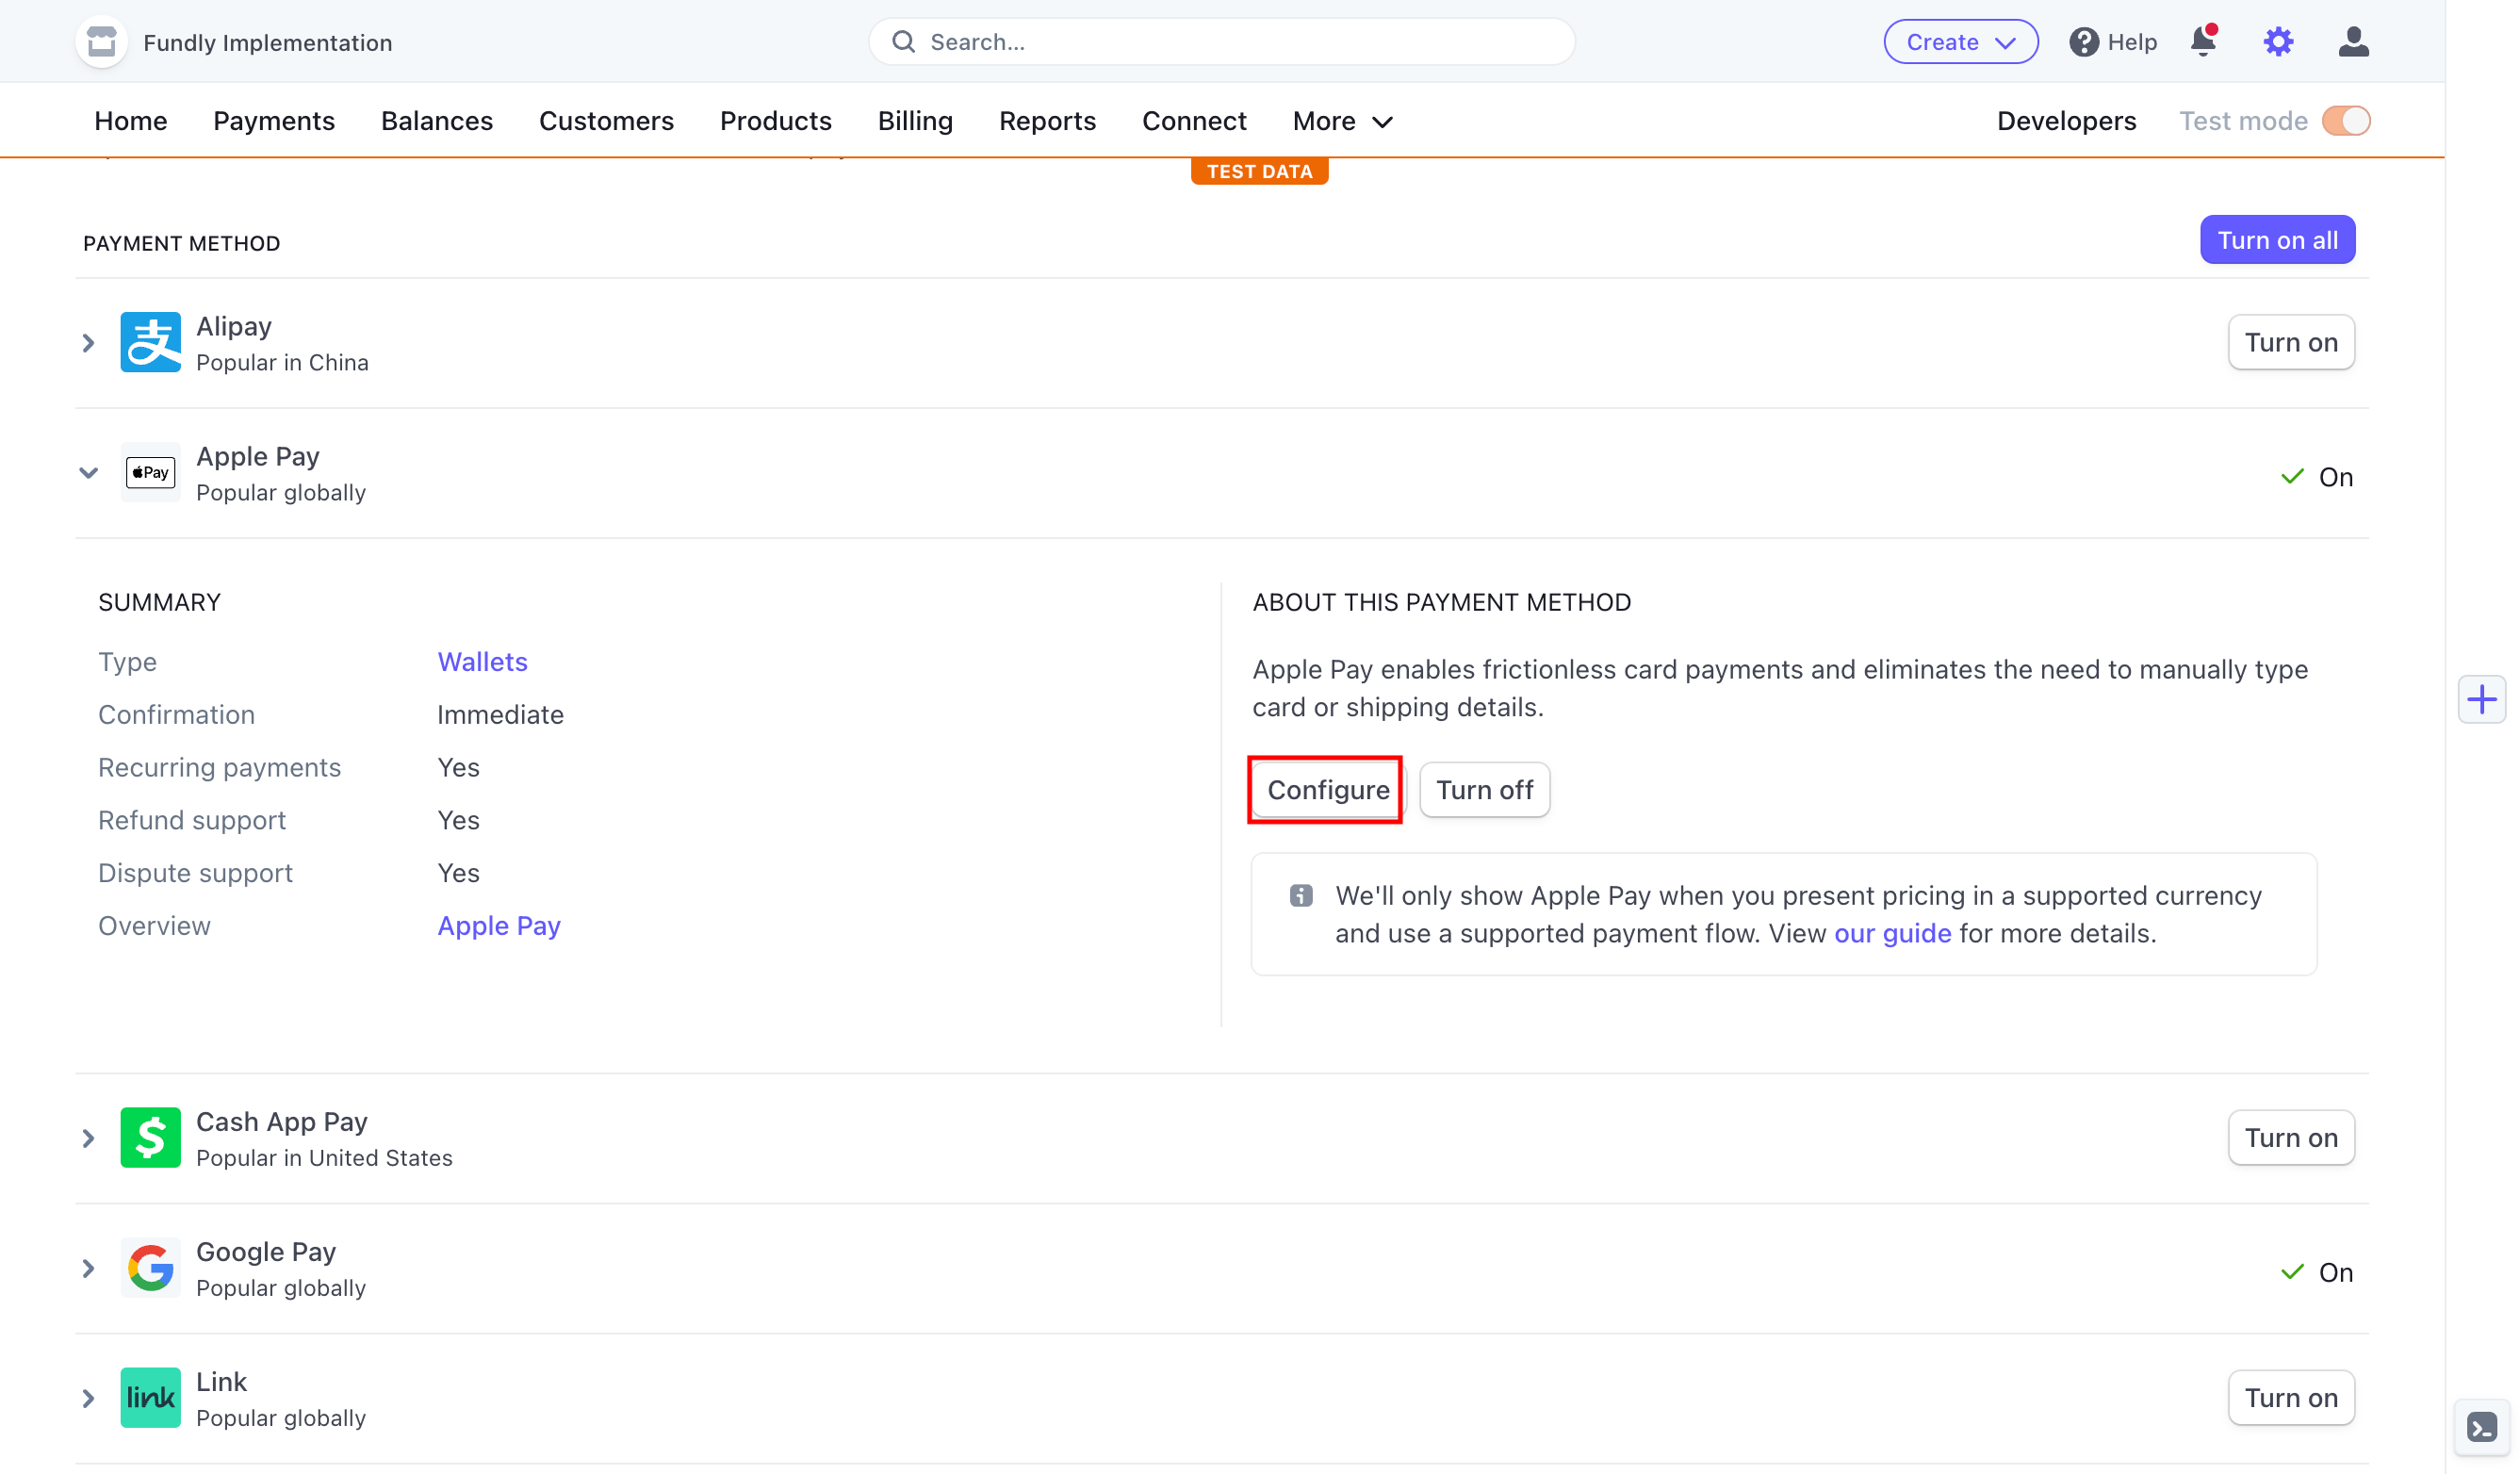Viewport: 2520px width, 1474px height.
Task: Turn on Link payment method
Action: [2290, 1397]
